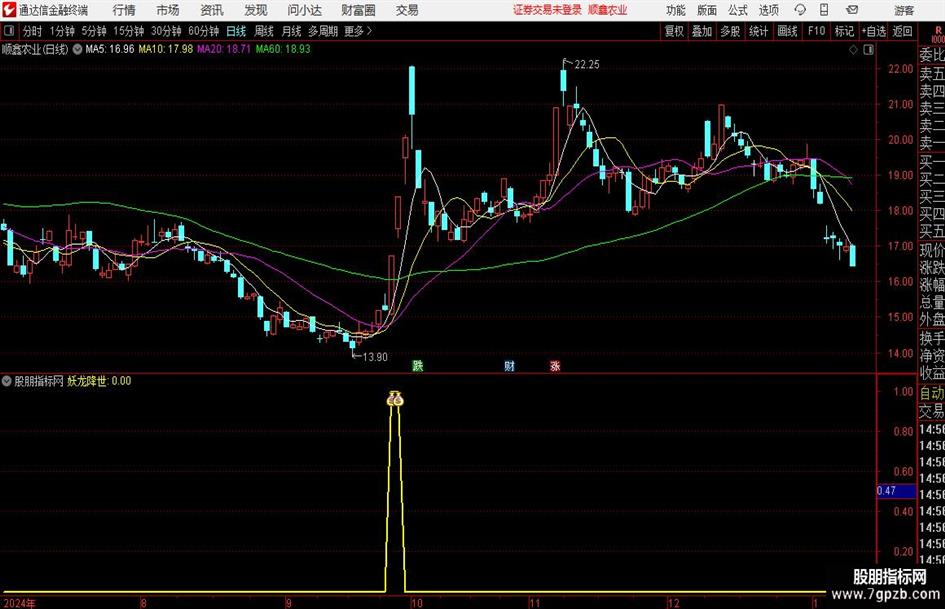Click the red R 1000 badge
This screenshot has height=609, width=945.
(938, 34)
